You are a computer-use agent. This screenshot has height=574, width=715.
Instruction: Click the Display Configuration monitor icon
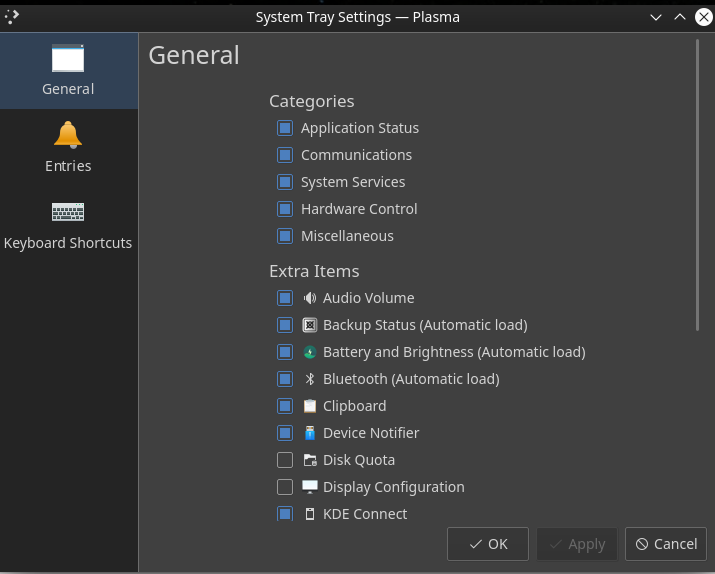310,487
